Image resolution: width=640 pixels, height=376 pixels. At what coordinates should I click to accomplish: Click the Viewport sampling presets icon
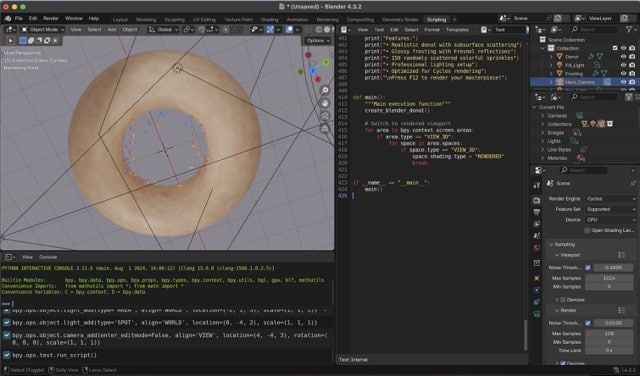pyautogui.click(x=621, y=255)
